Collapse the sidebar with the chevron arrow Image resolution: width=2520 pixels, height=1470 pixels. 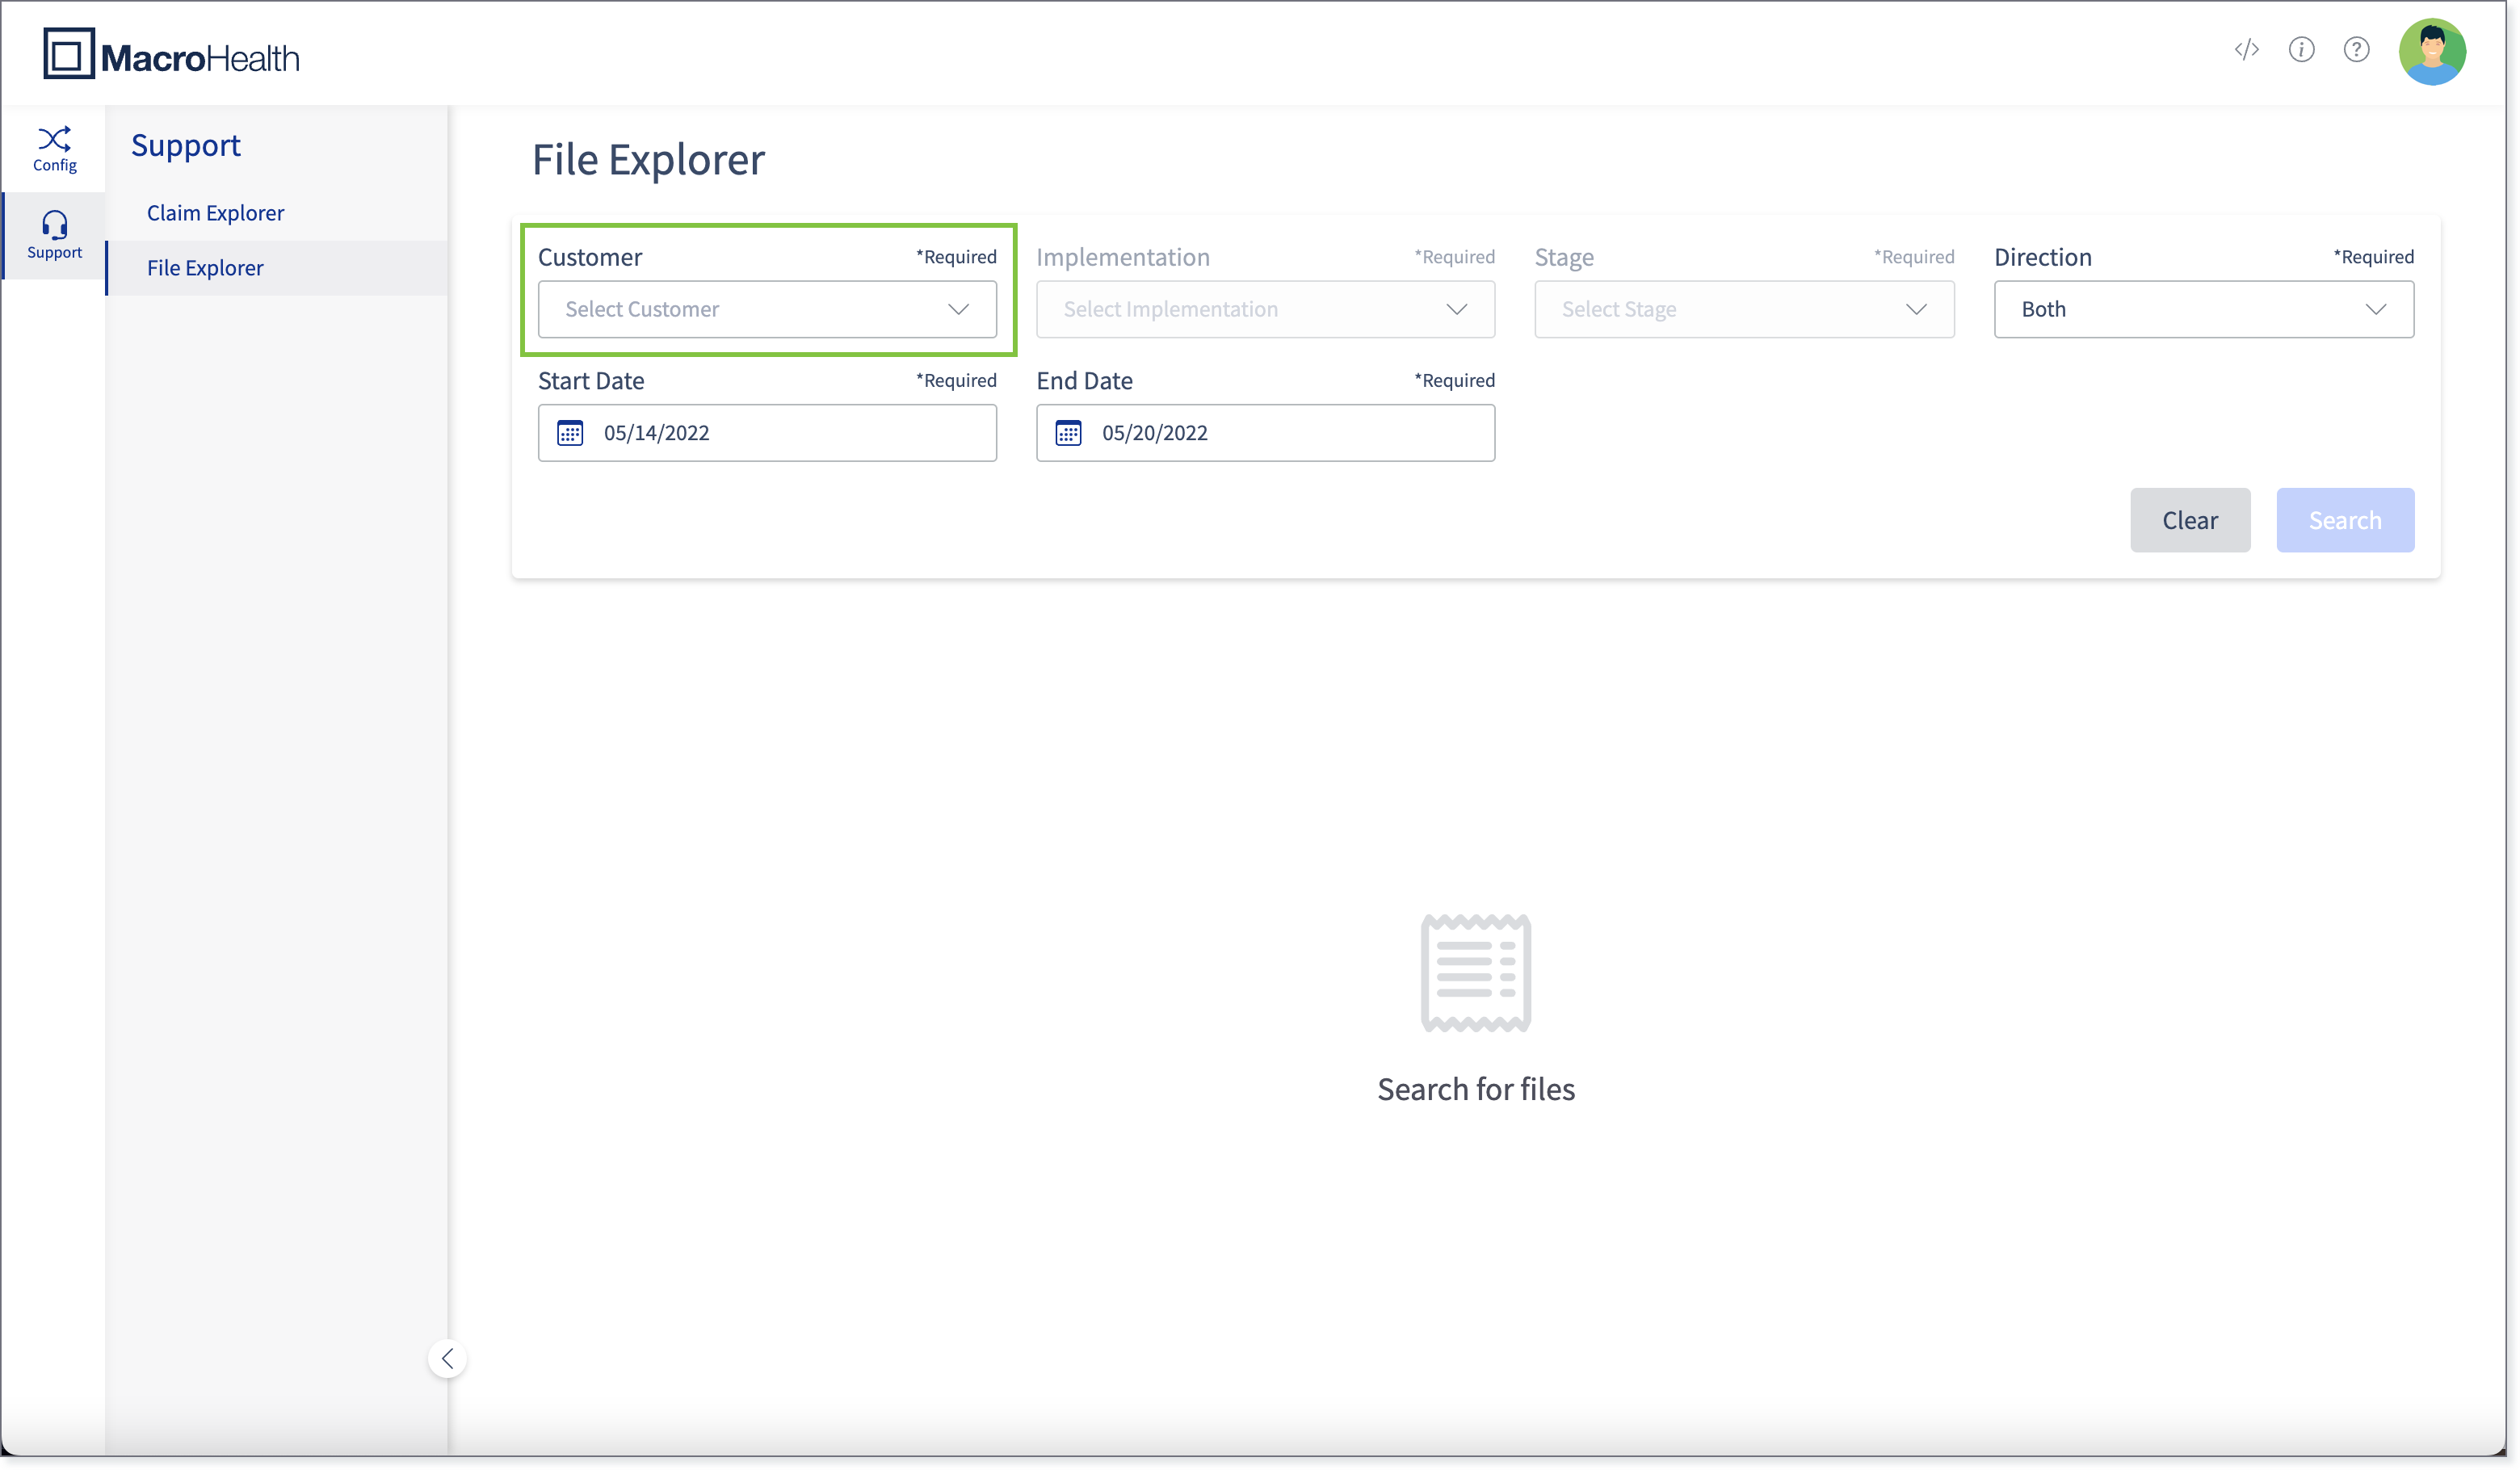click(x=447, y=1358)
